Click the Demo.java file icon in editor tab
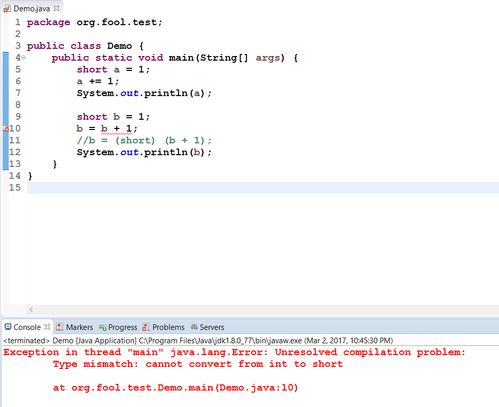The height and width of the screenshot is (407, 499). coord(7,8)
